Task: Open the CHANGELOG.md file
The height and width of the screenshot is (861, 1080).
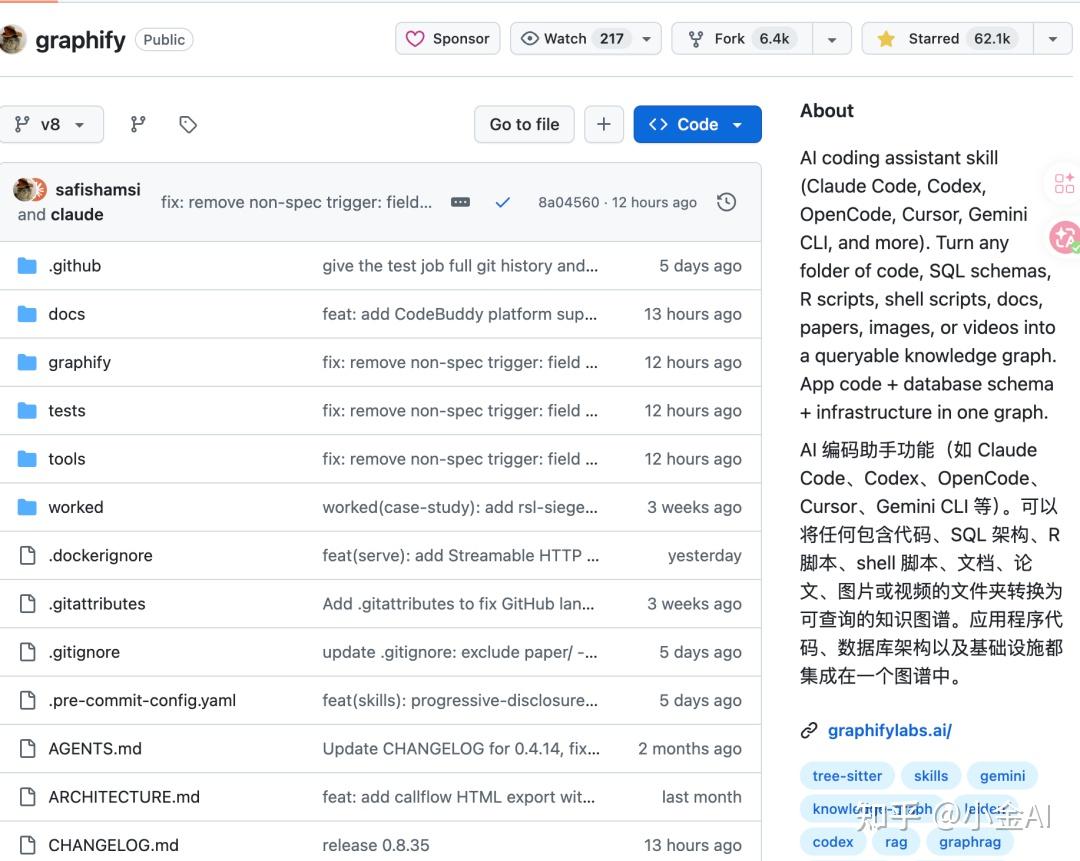Action: pyautogui.click(x=114, y=845)
